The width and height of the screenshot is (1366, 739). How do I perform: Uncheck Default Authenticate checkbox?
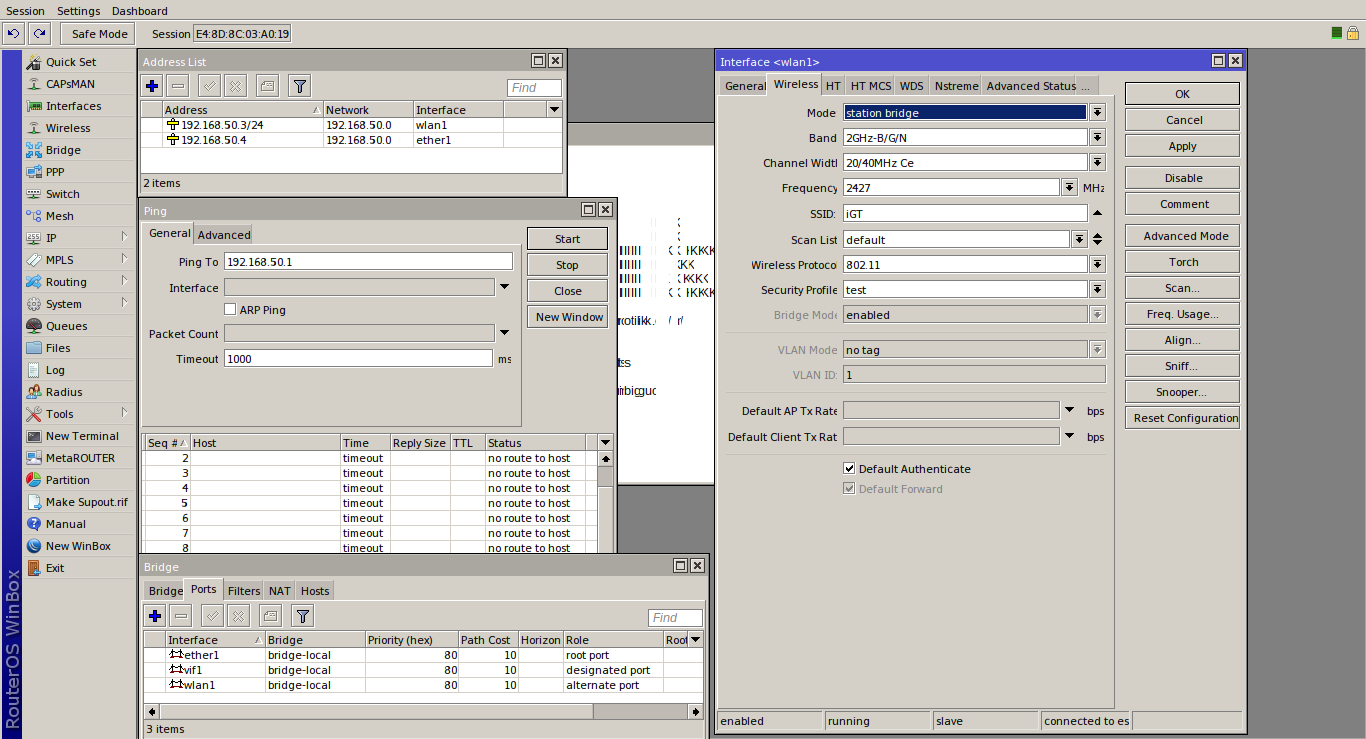pyautogui.click(x=849, y=469)
